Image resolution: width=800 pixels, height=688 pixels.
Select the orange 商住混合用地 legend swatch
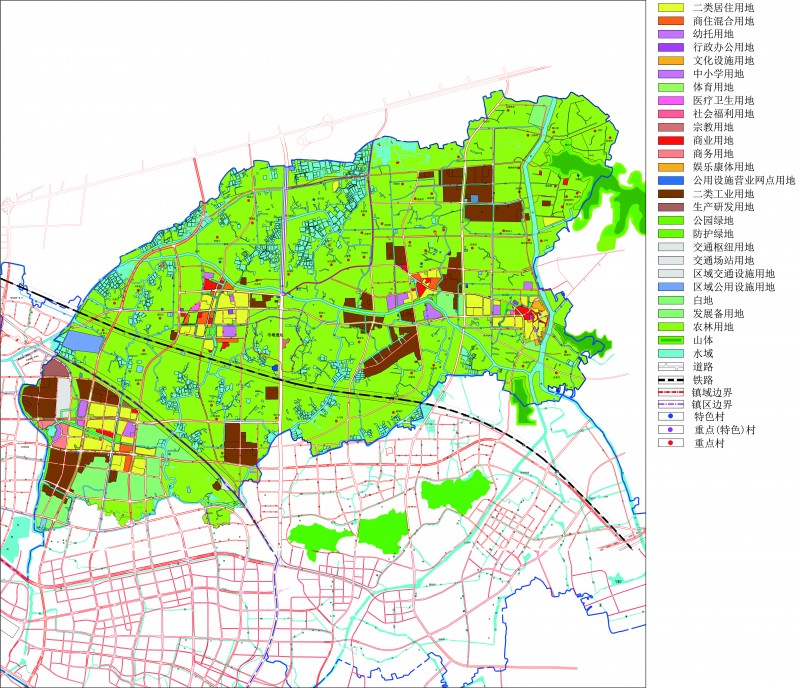pos(669,21)
